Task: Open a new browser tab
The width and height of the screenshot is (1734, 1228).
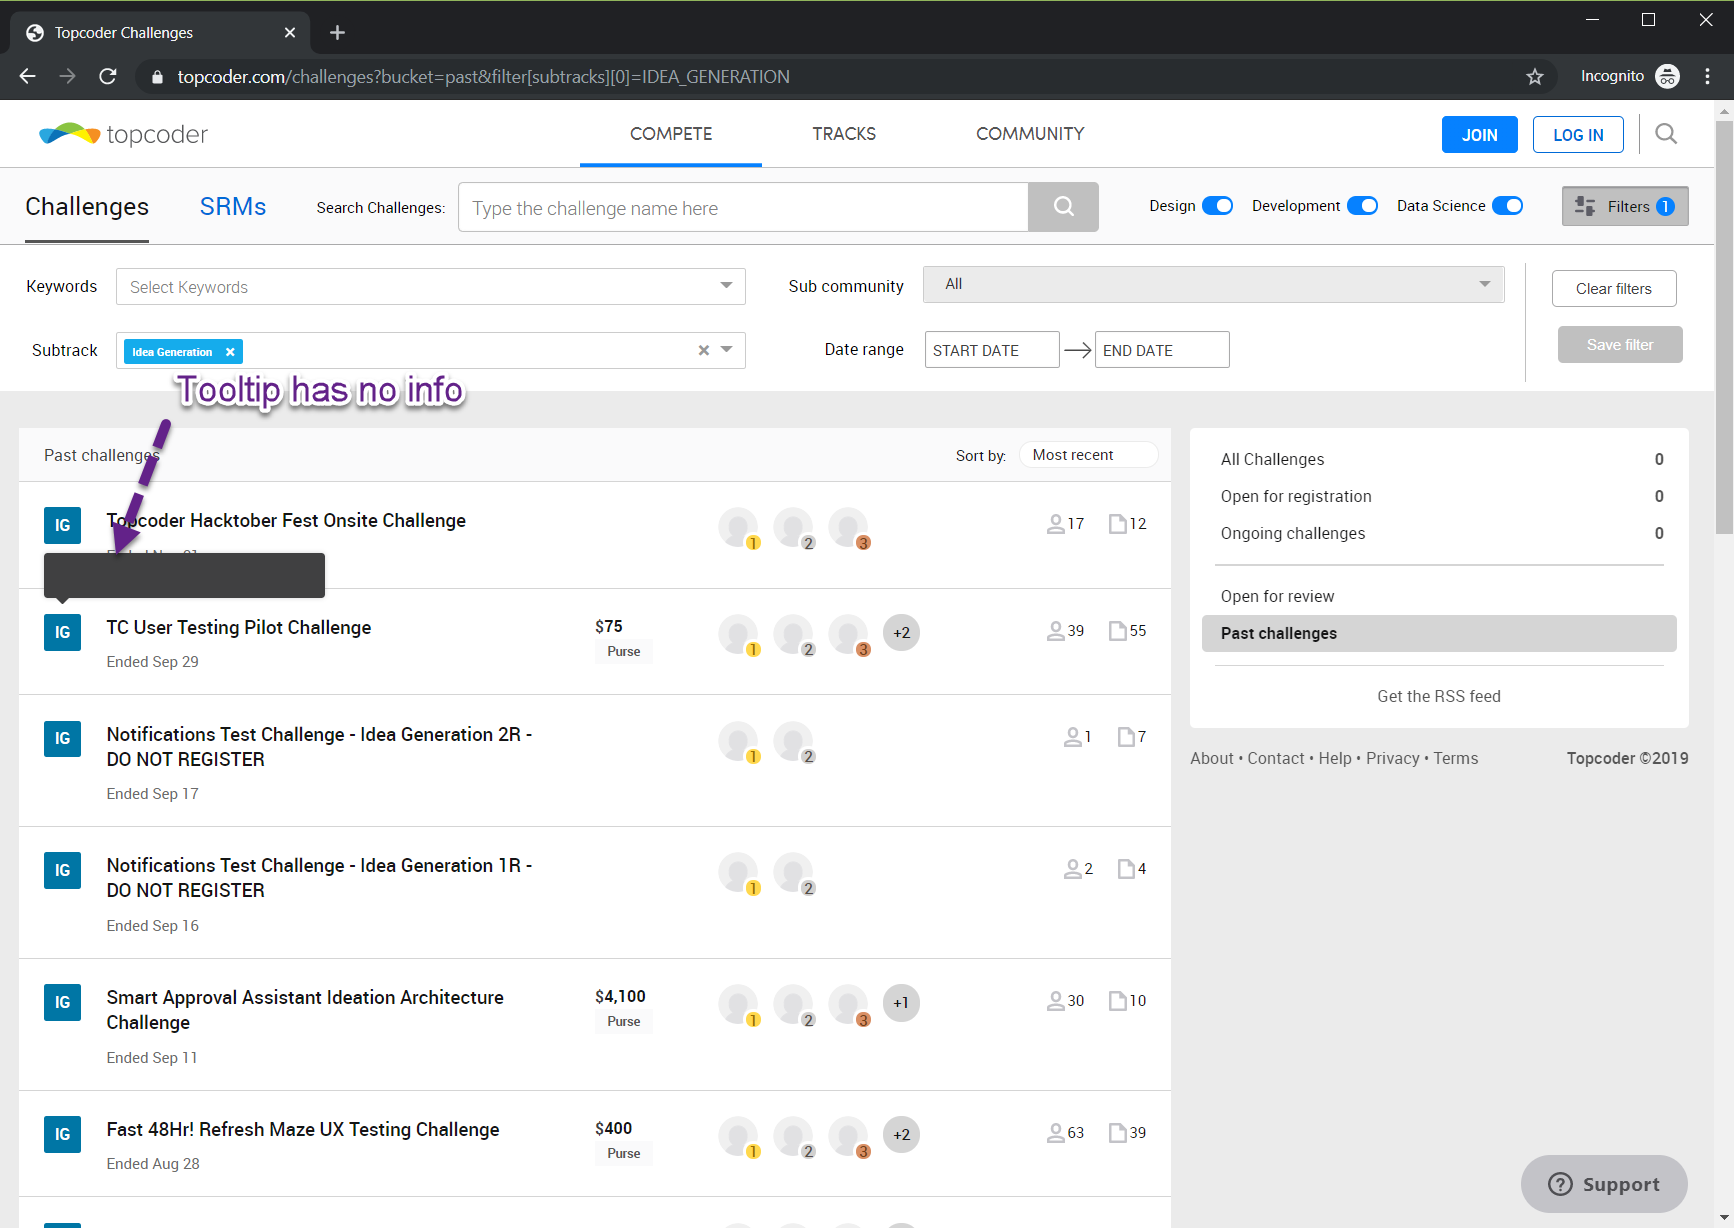Action: click(338, 33)
